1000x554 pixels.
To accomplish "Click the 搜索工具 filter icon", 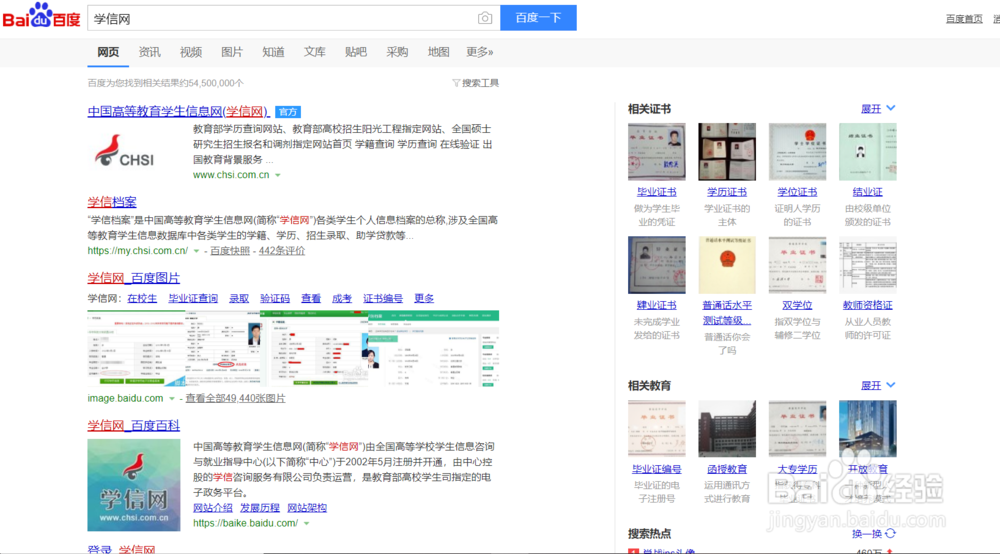I will click(456, 83).
